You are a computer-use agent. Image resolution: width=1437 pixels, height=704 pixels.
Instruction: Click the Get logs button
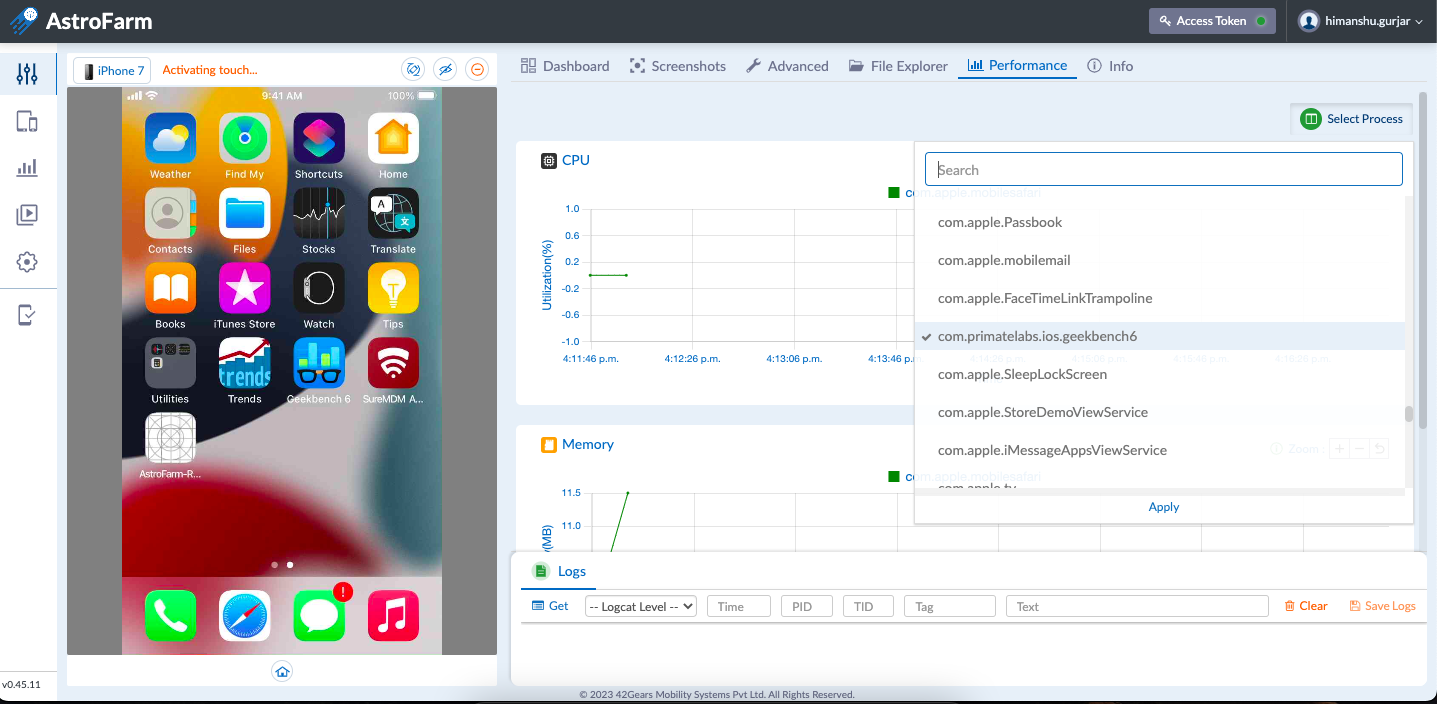tap(550, 606)
